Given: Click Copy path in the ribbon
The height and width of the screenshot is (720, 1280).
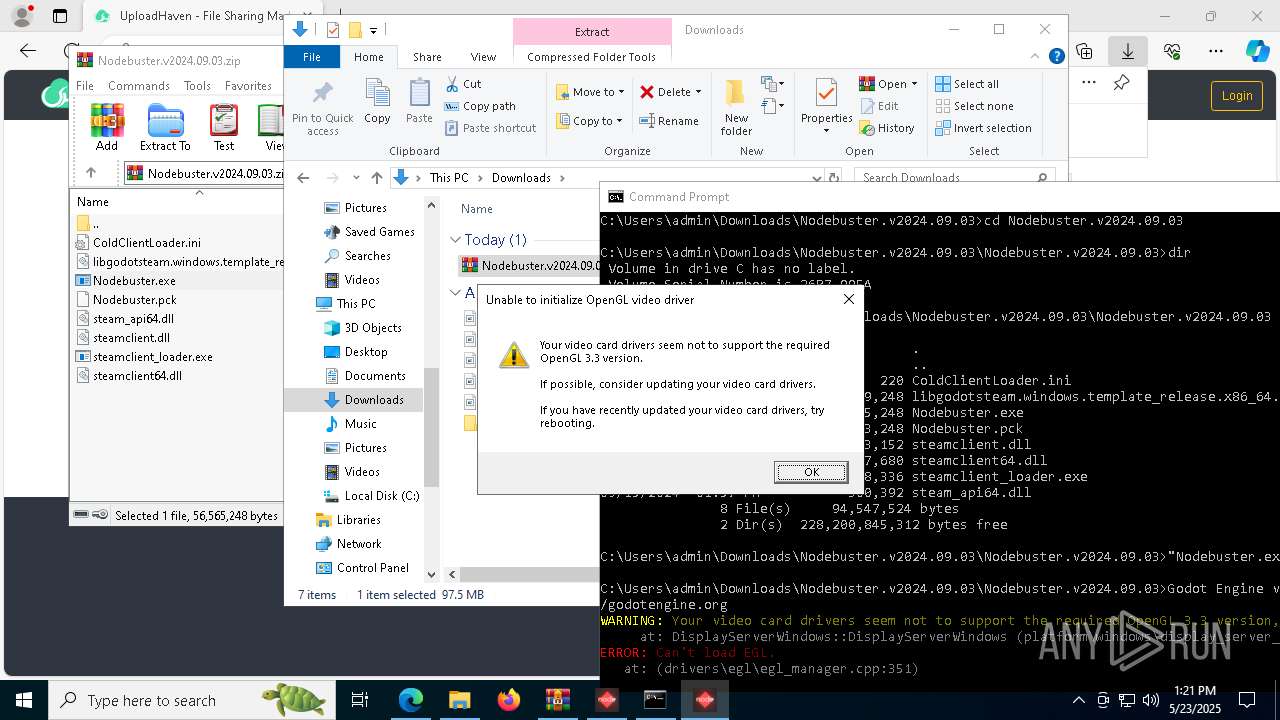Looking at the screenshot, I should pyautogui.click(x=480, y=106).
